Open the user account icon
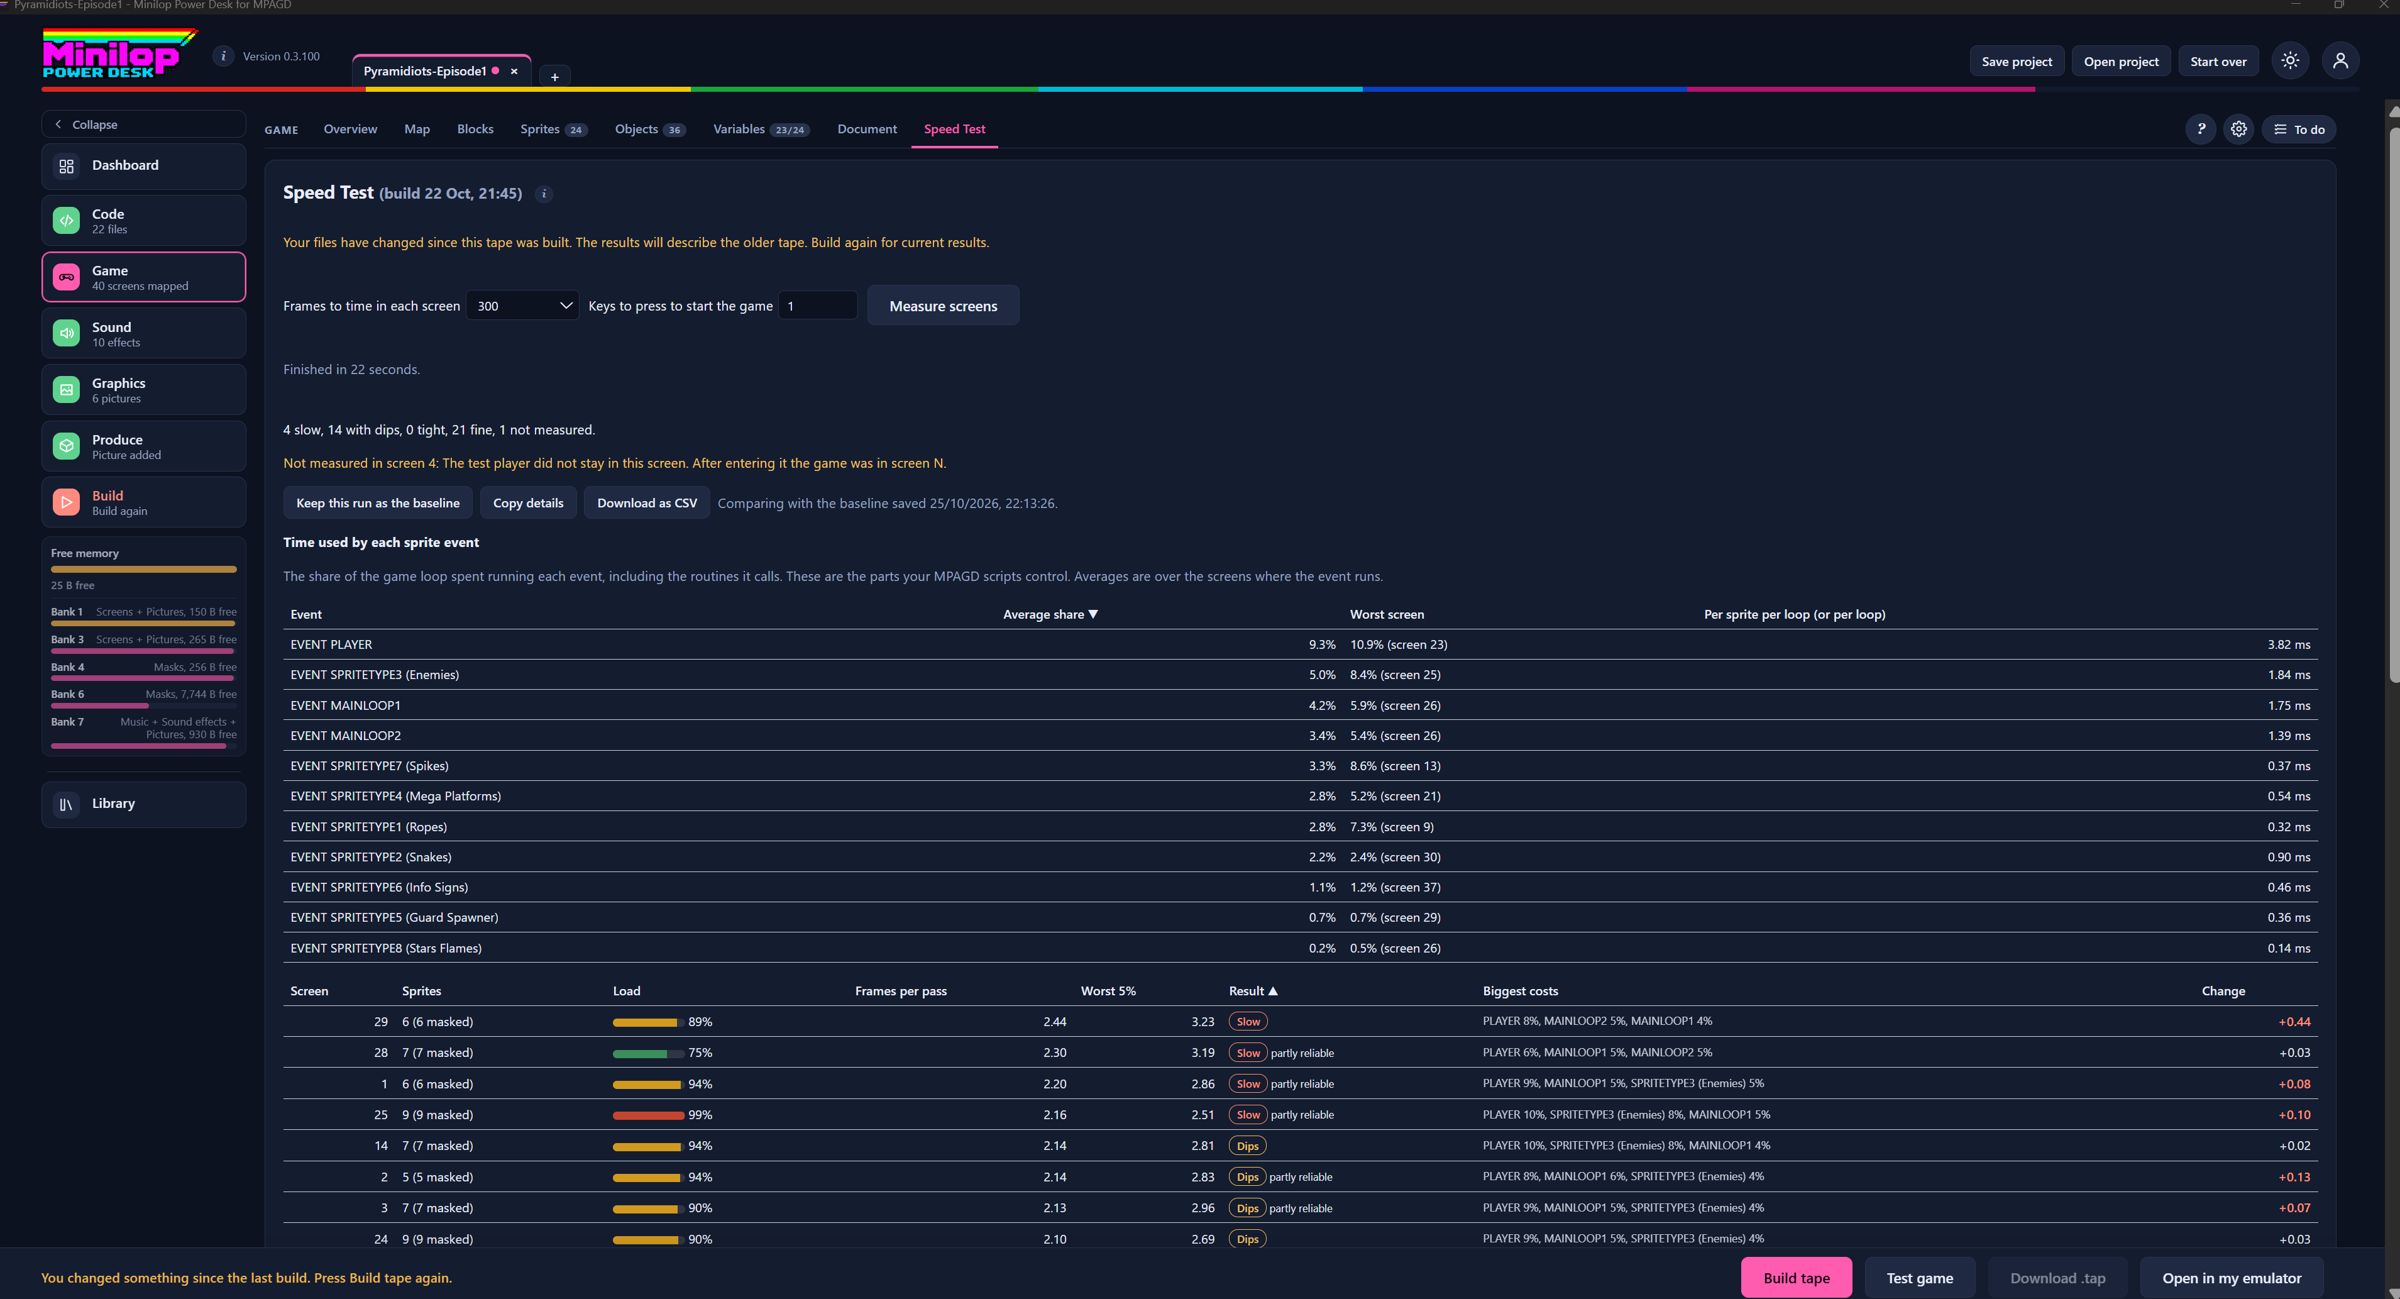2400x1299 pixels. point(2340,61)
